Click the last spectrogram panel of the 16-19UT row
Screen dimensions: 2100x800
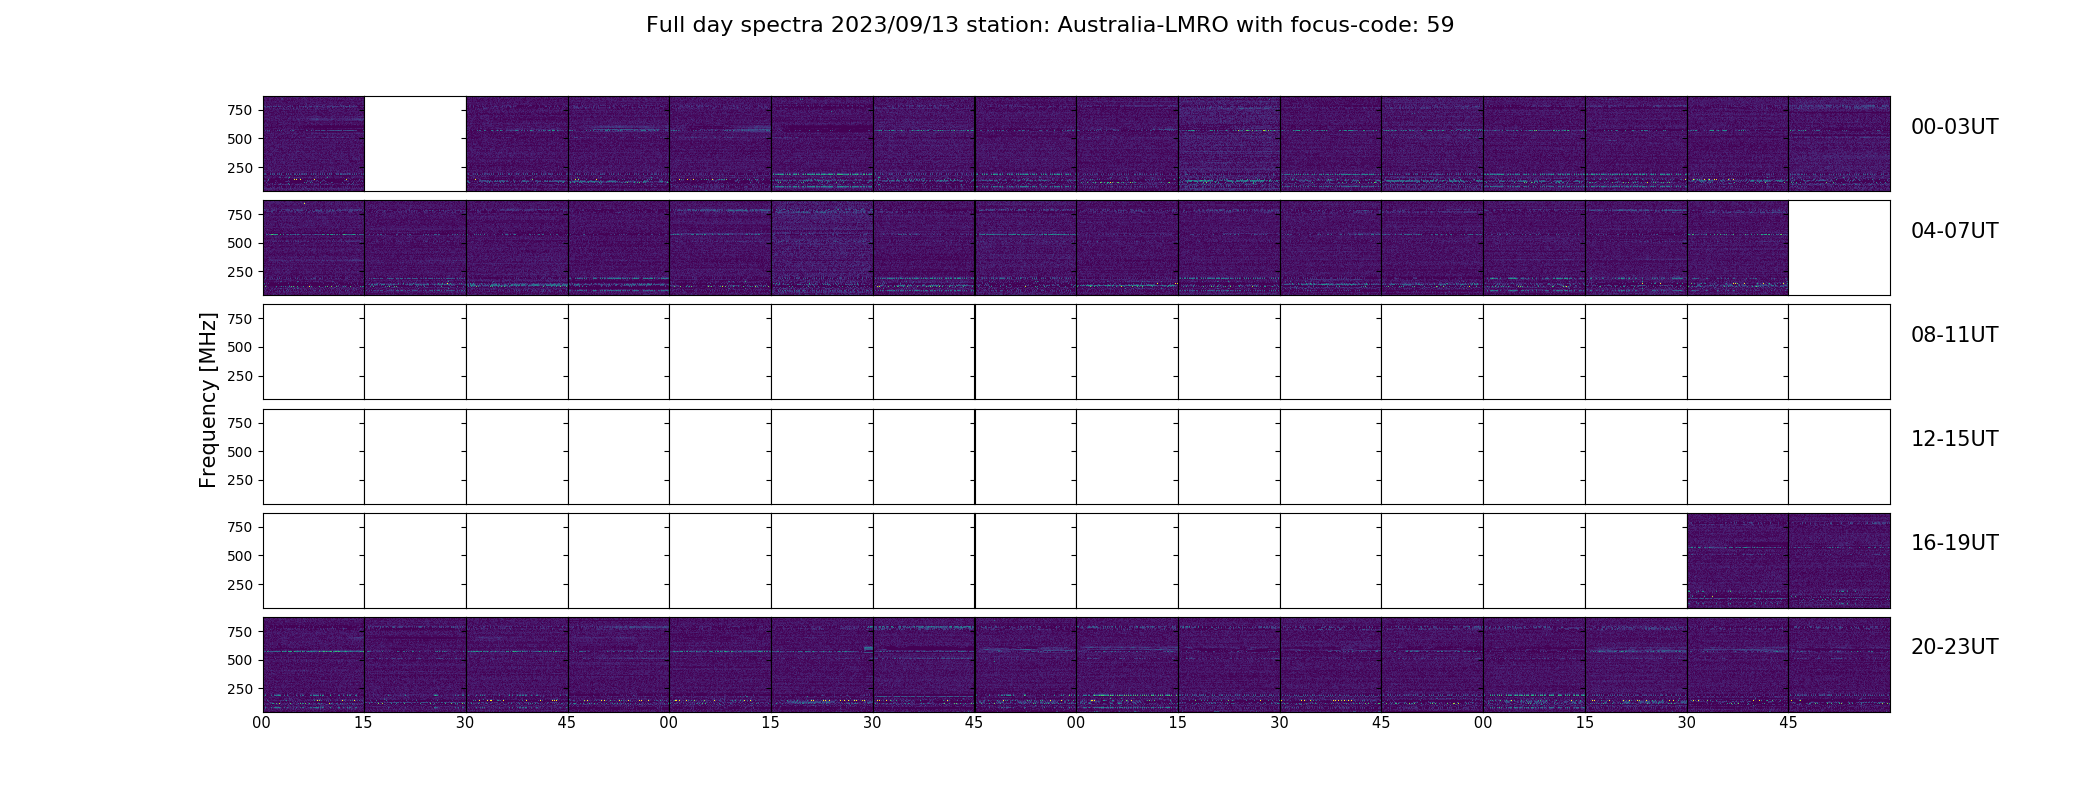tap(1839, 561)
